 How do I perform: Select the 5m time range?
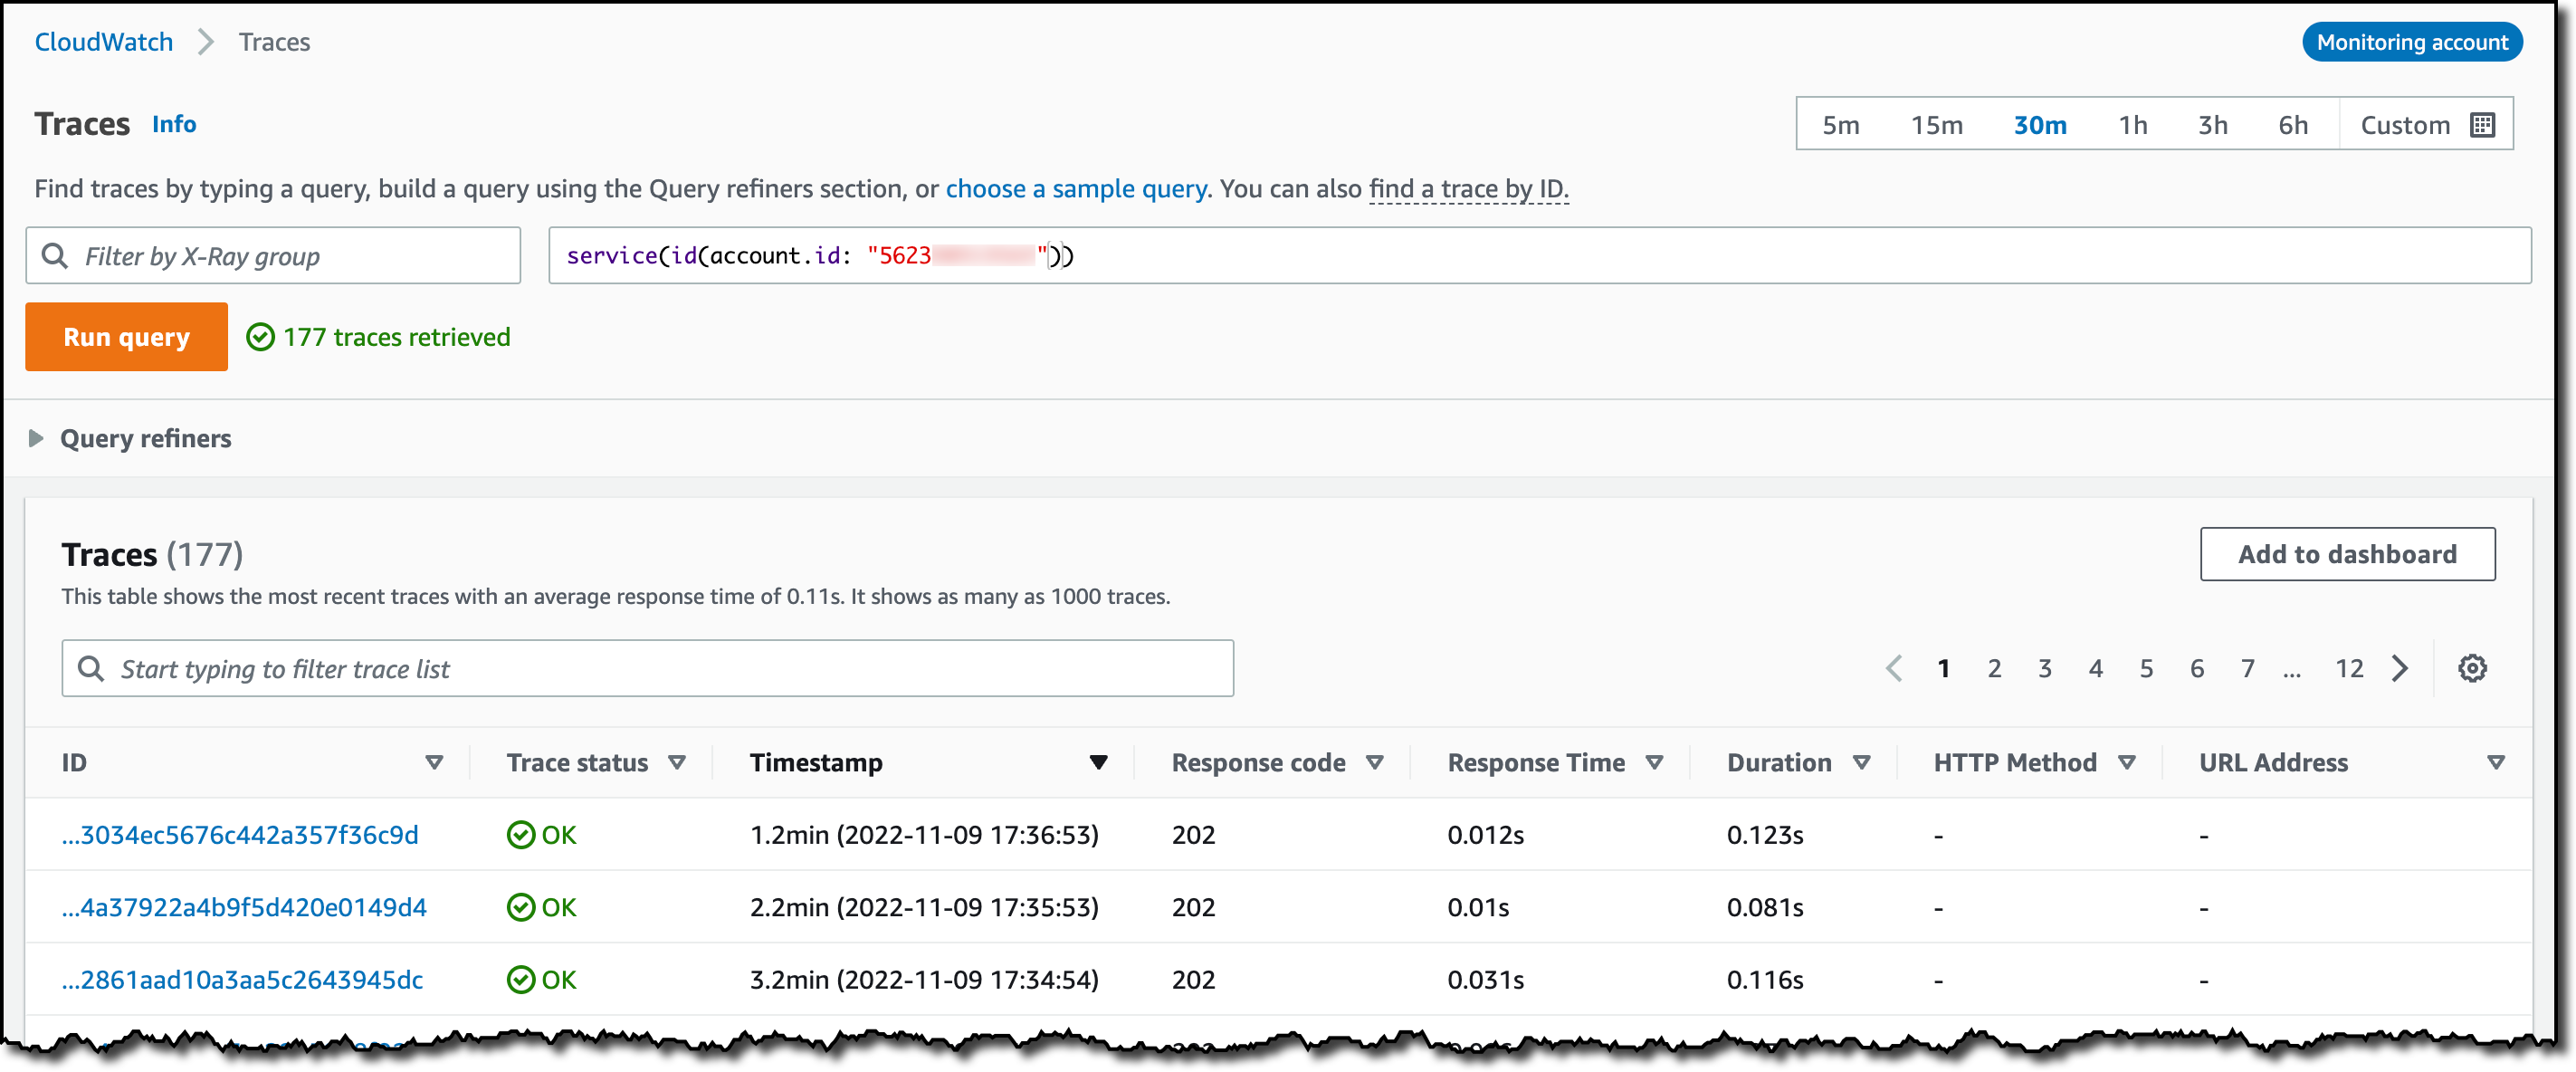point(1840,125)
